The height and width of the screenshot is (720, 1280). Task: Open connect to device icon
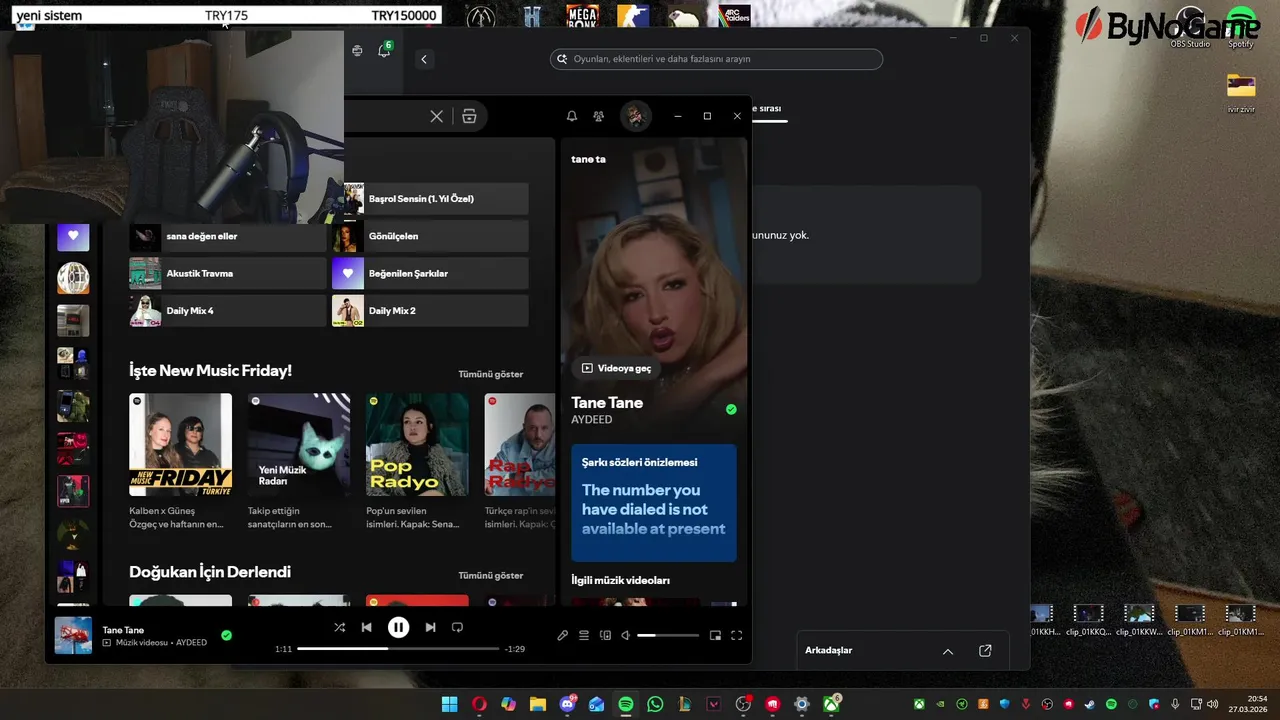605,635
